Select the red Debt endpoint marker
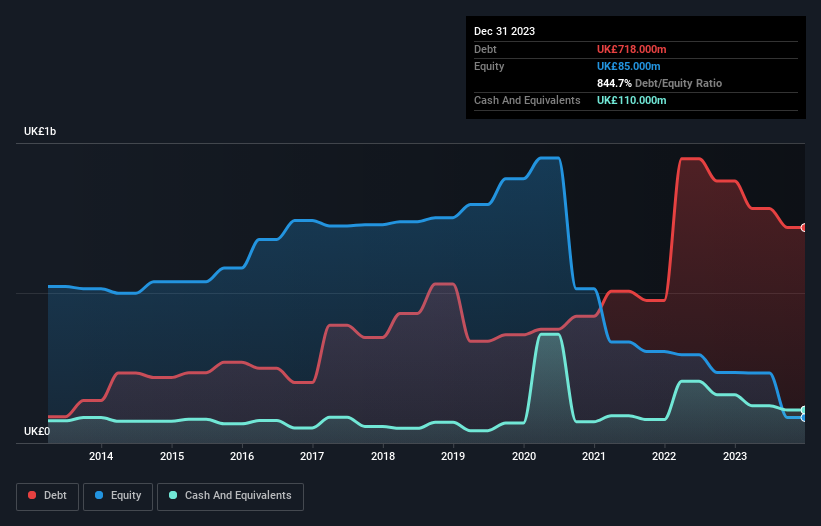Screen dimensions: 821x526 point(804,228)
